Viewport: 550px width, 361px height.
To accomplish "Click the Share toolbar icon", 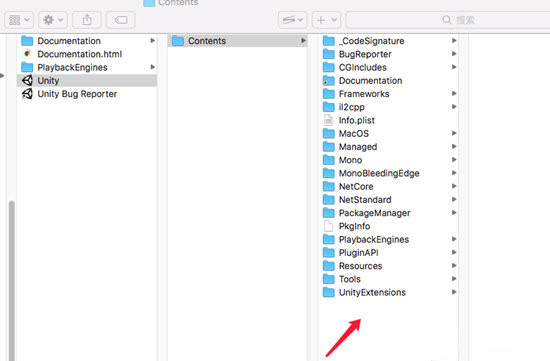I will 87,20.
